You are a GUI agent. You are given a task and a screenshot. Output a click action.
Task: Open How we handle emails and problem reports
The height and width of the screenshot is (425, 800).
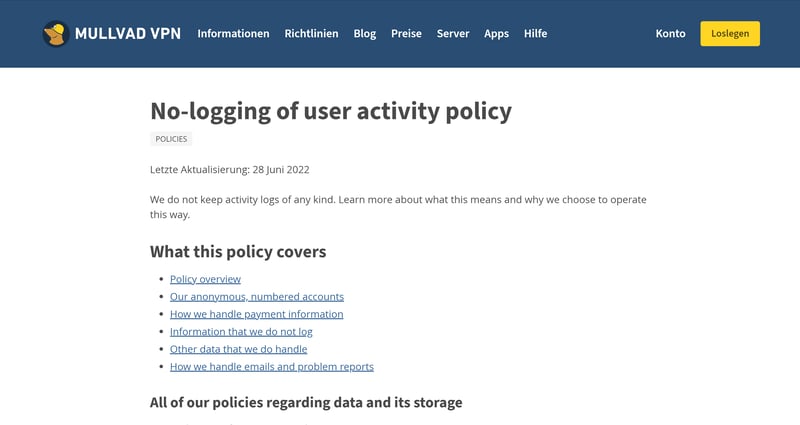[271, 367]
